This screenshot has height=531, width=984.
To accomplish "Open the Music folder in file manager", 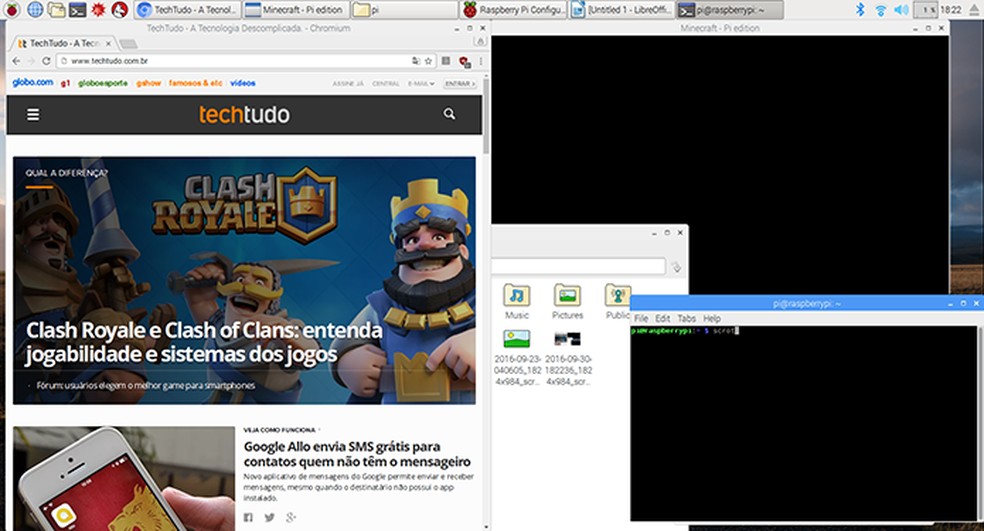I will coord(516,302).
